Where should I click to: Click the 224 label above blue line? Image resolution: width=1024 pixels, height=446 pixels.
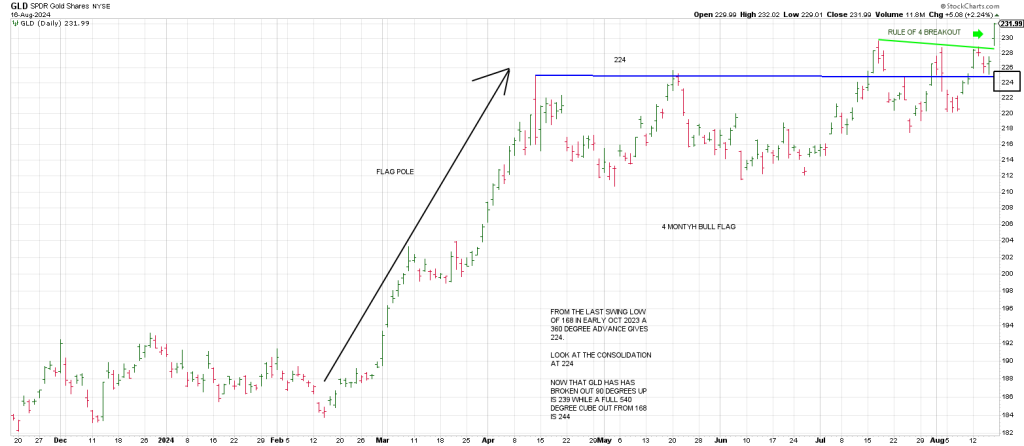(x=620, y=60)
